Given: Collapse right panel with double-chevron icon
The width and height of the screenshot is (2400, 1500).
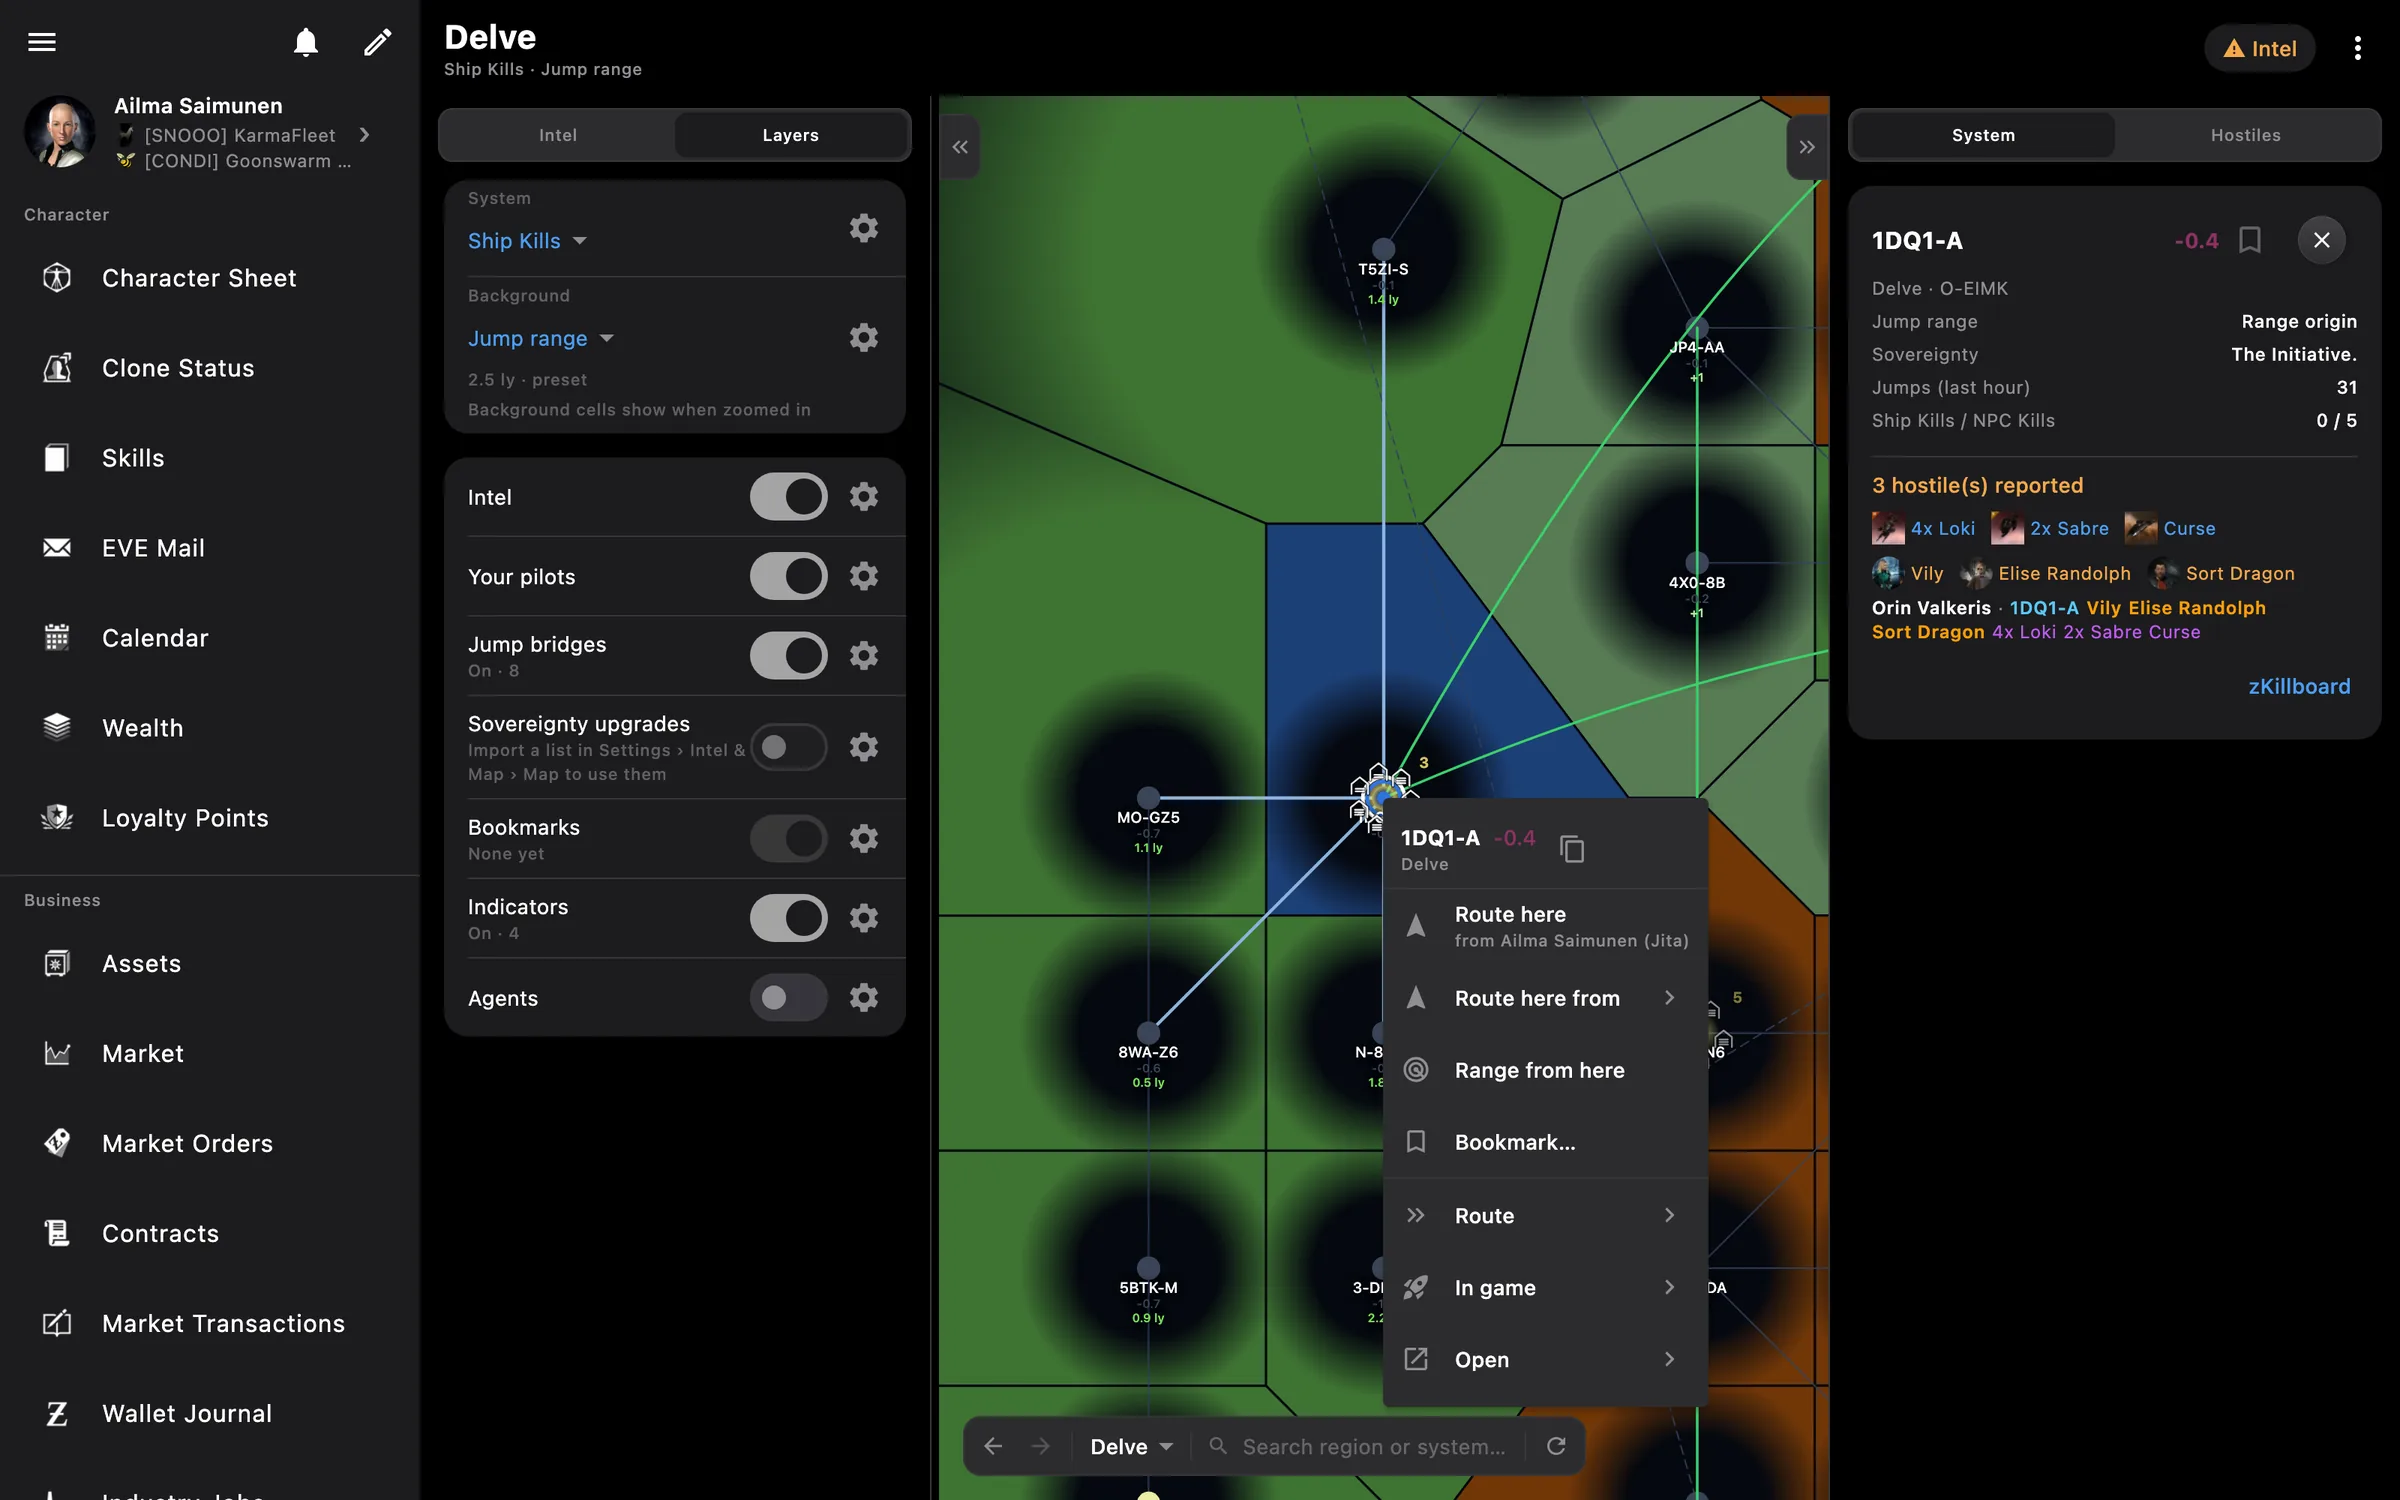Looking at the screenshot, I should coord(1807,147).
